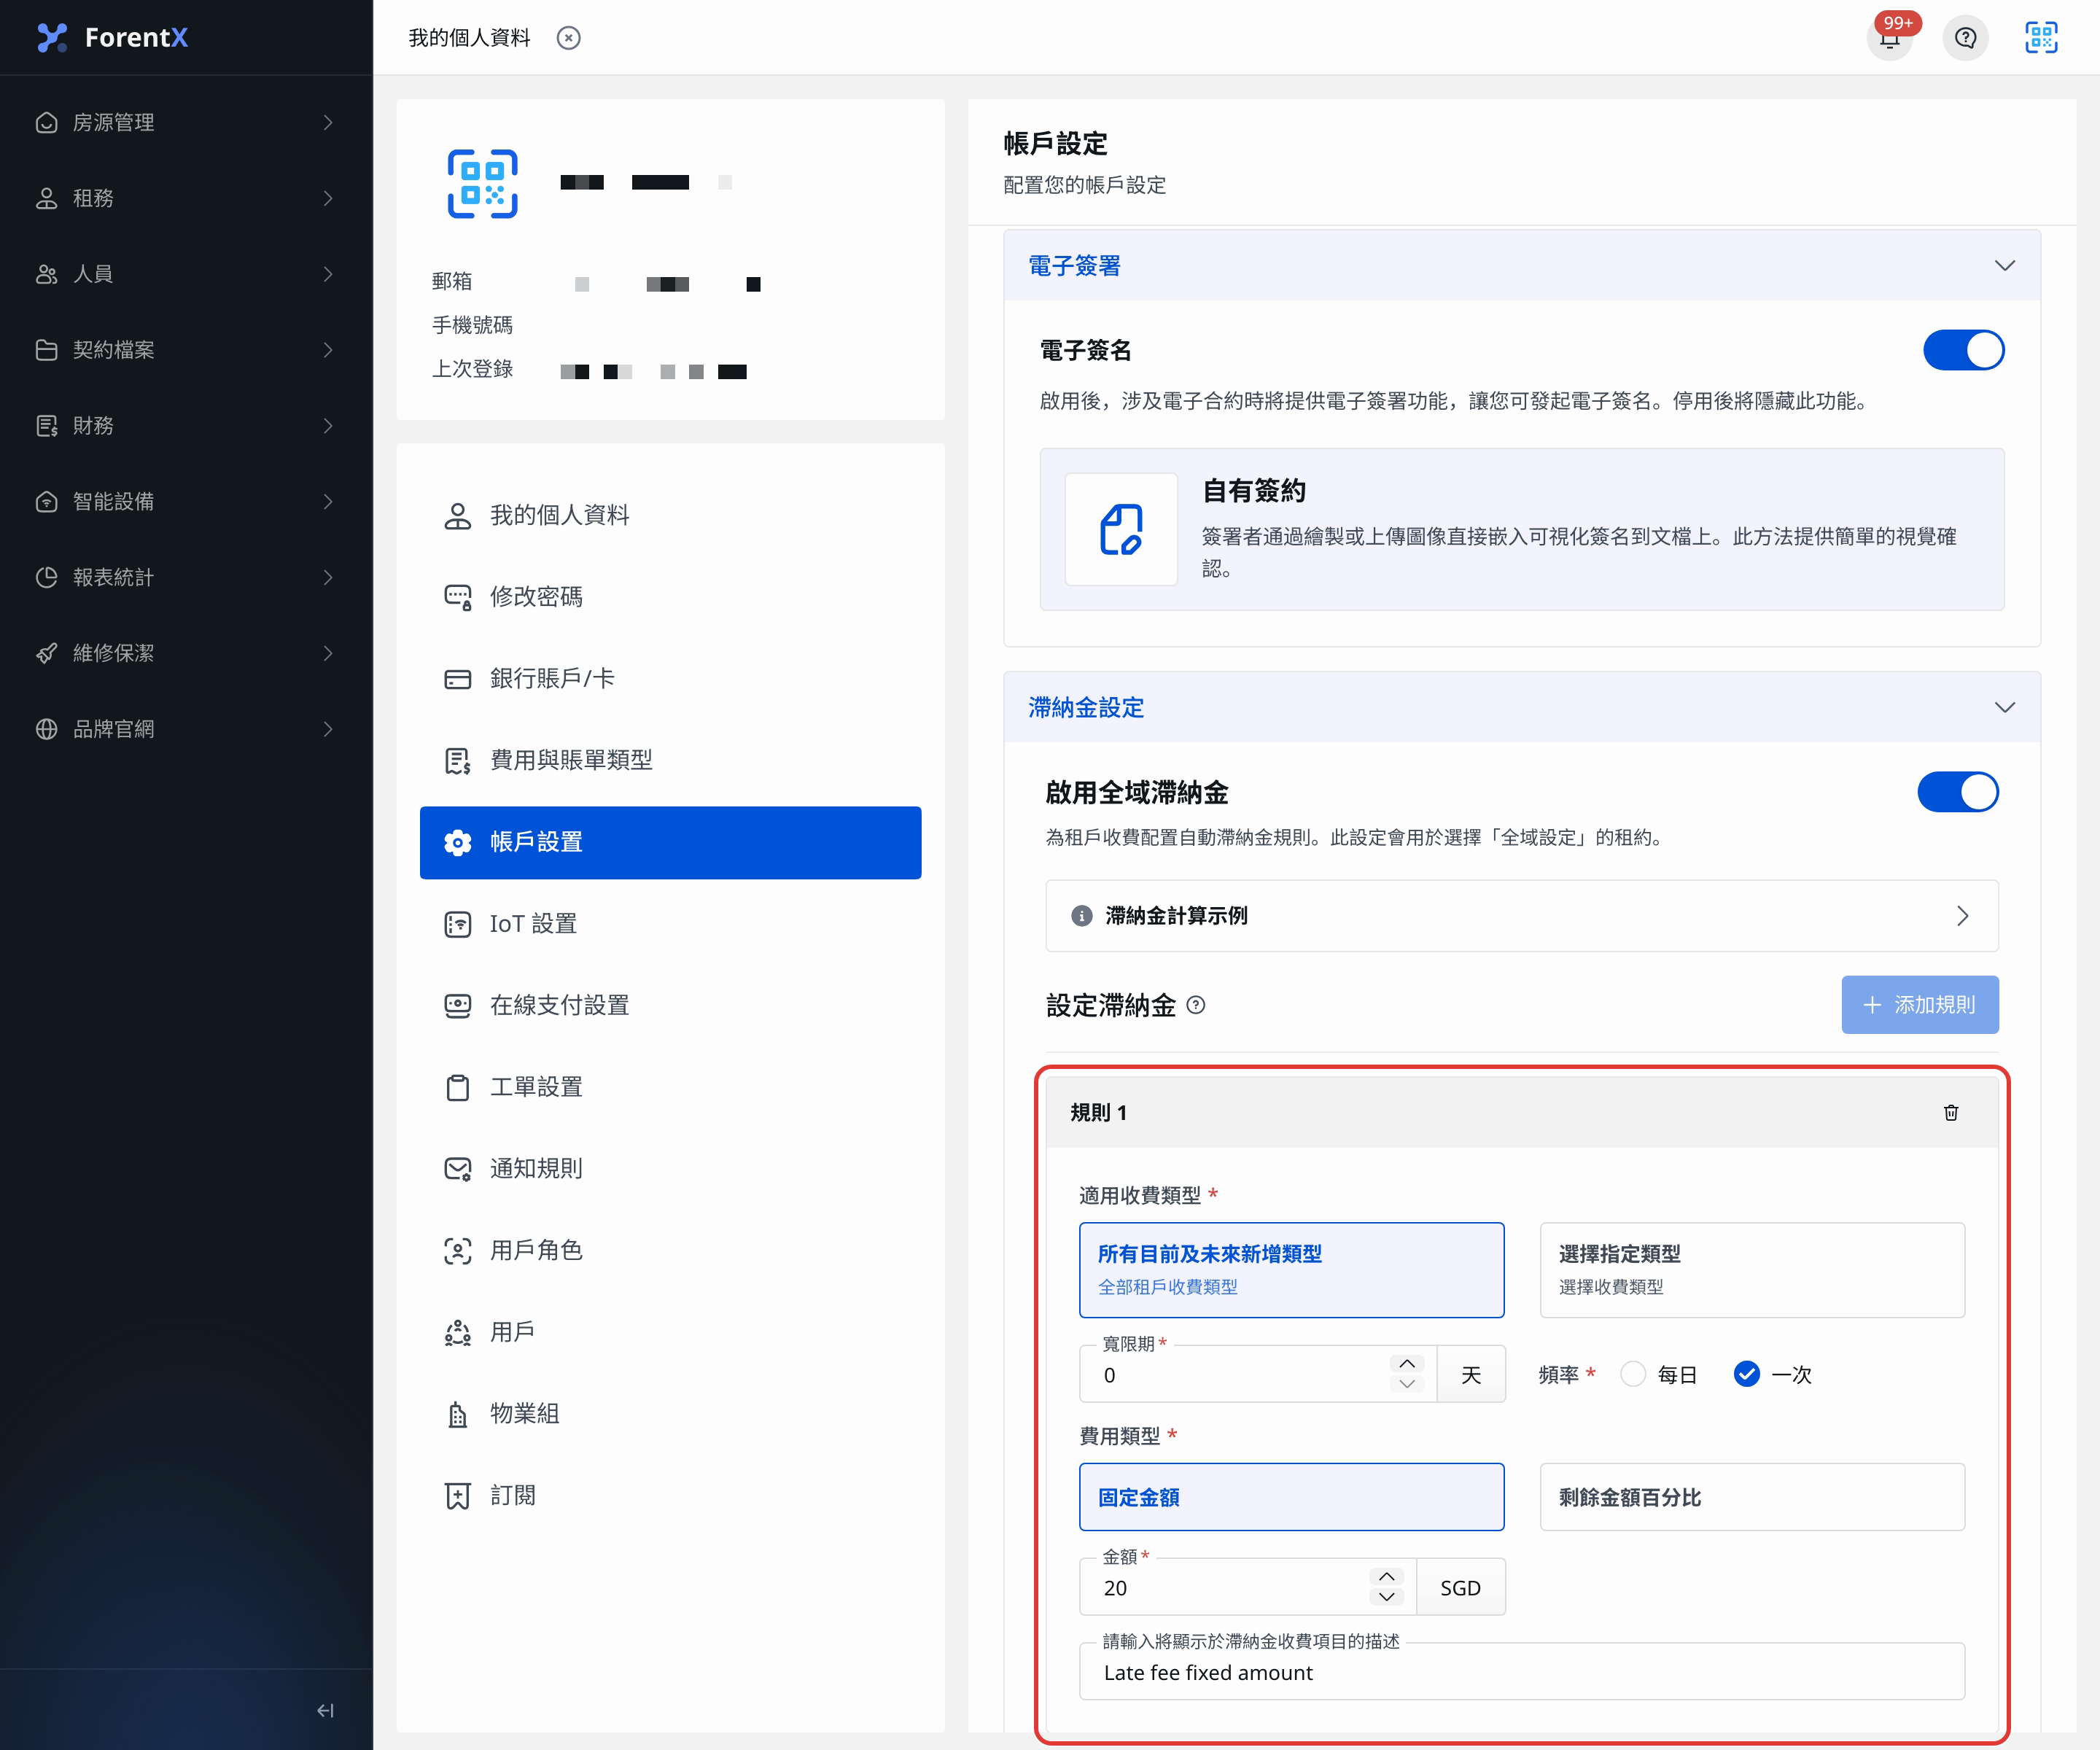Image resolution: width=2100 pixels, height=1750 pixels.
Task: Click the ForentX logo
Action: [112, 37]
